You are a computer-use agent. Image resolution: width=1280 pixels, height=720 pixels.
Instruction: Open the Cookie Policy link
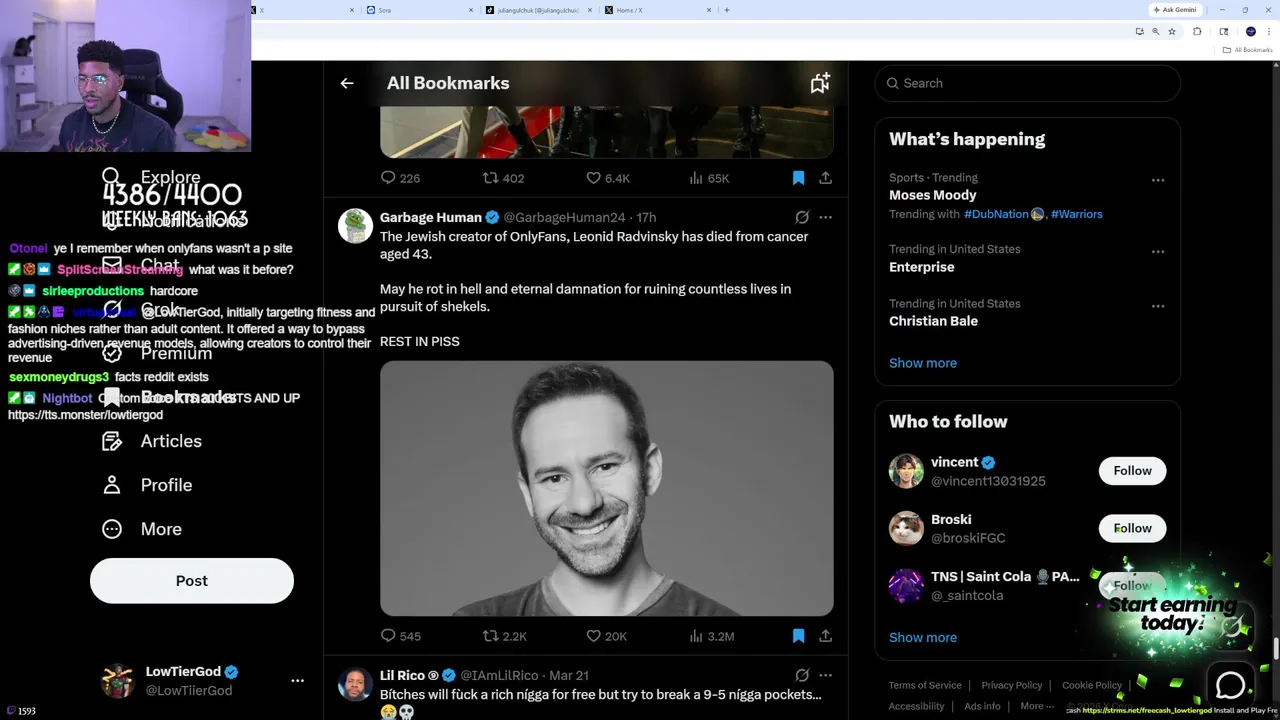coord(1092,685)
